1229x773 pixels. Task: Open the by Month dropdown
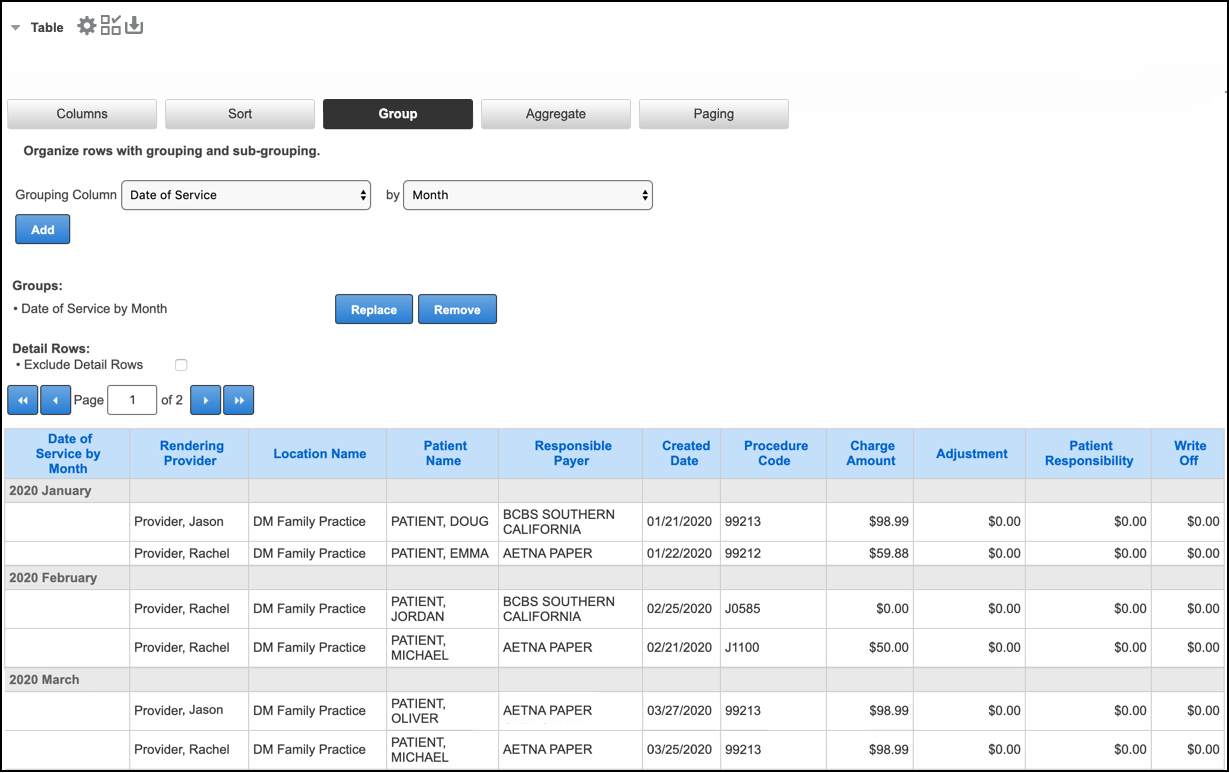pyautogui.click(x=527, y=195)
